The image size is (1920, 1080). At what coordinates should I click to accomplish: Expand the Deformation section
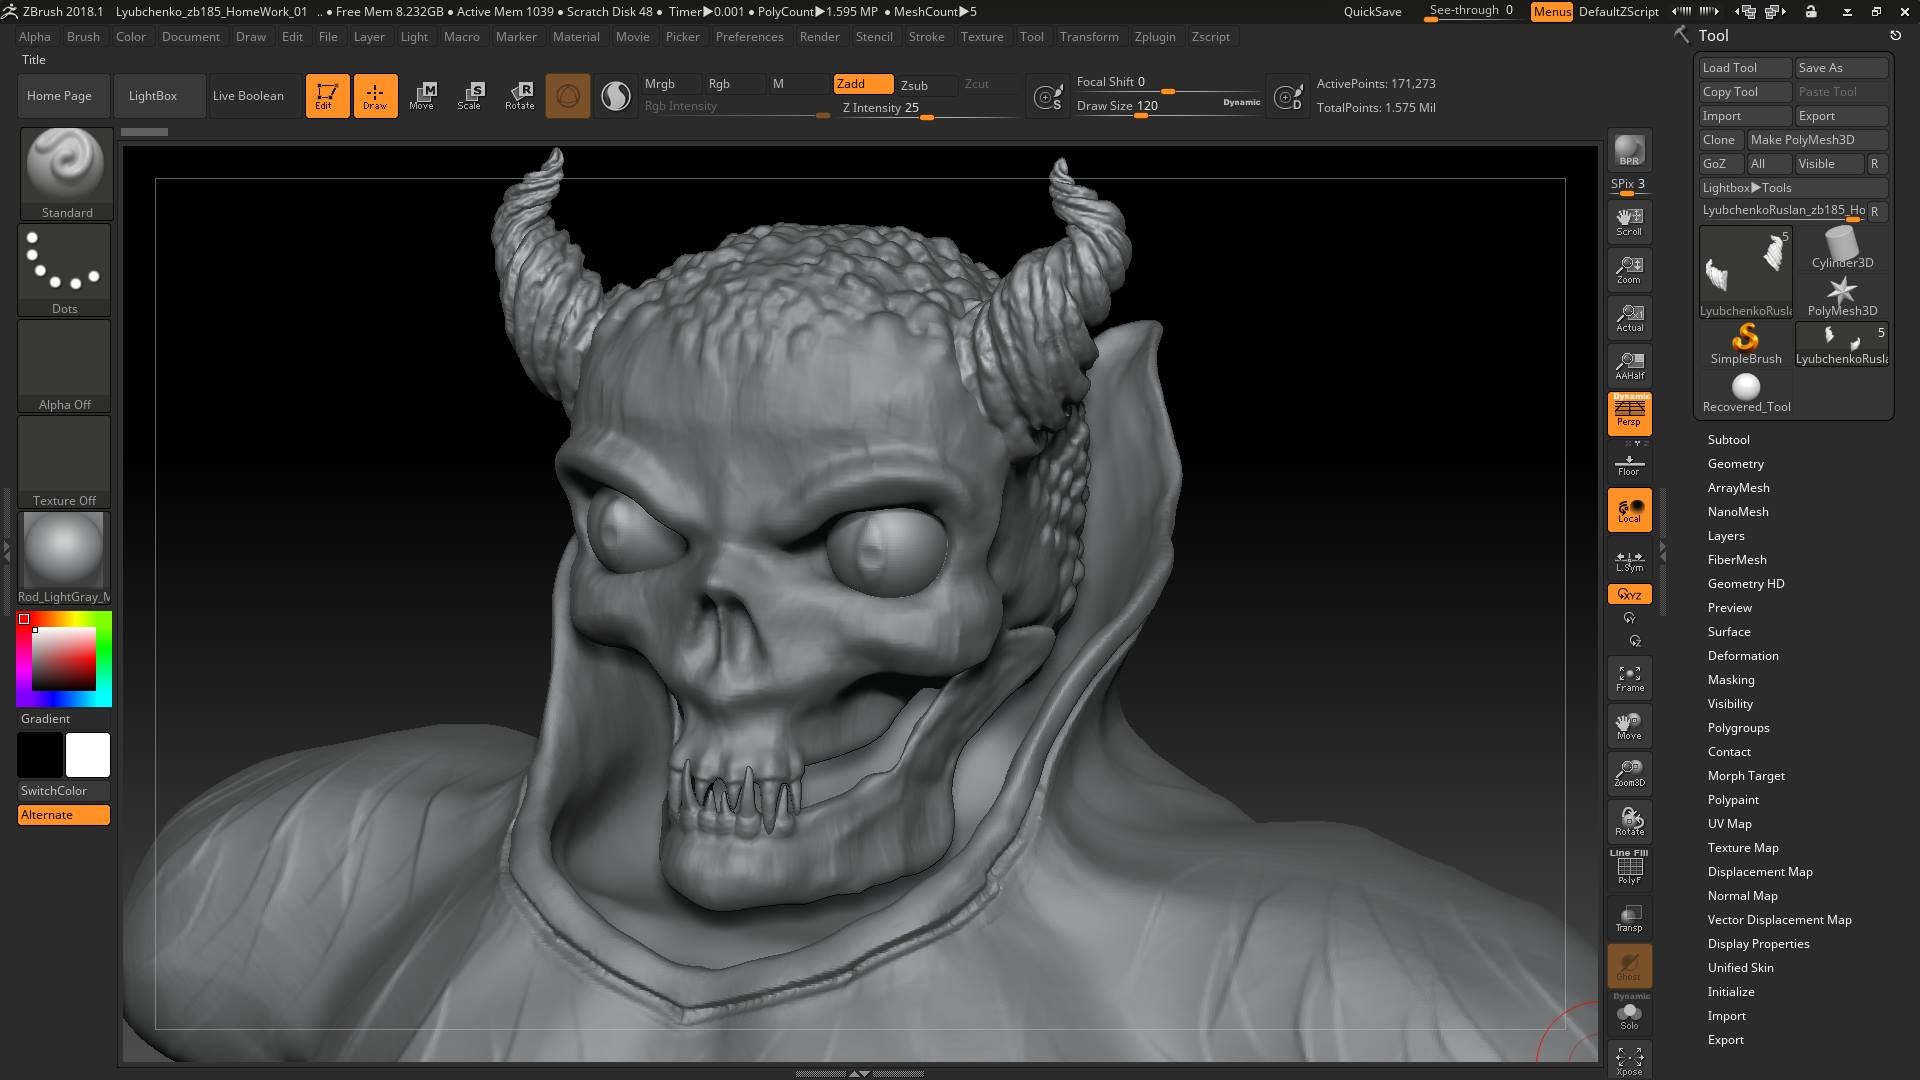[1742, 656]
